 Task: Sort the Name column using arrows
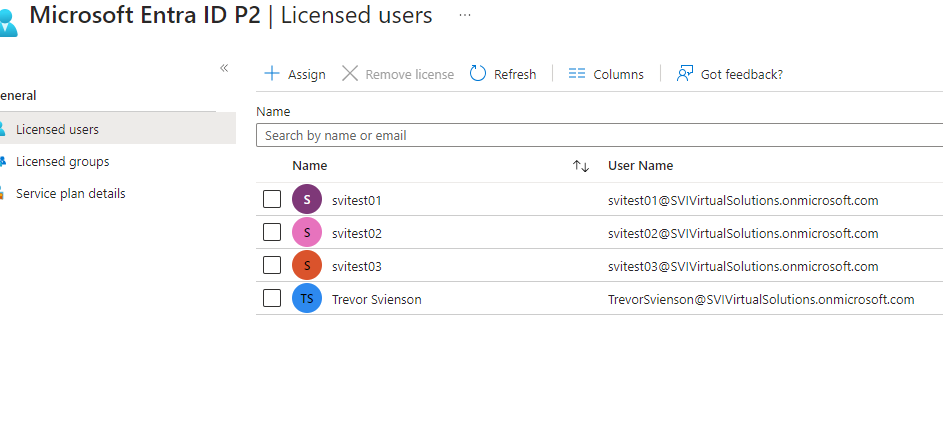(x=580, y=166)
